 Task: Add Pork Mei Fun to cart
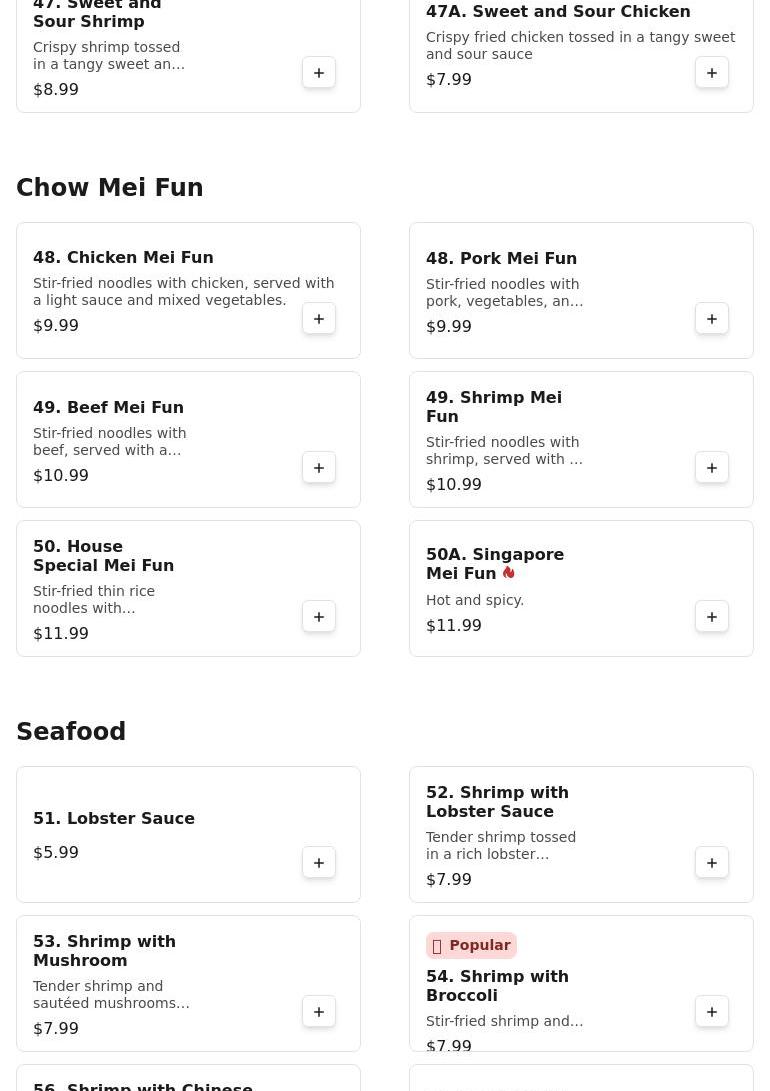pos(712,319)
